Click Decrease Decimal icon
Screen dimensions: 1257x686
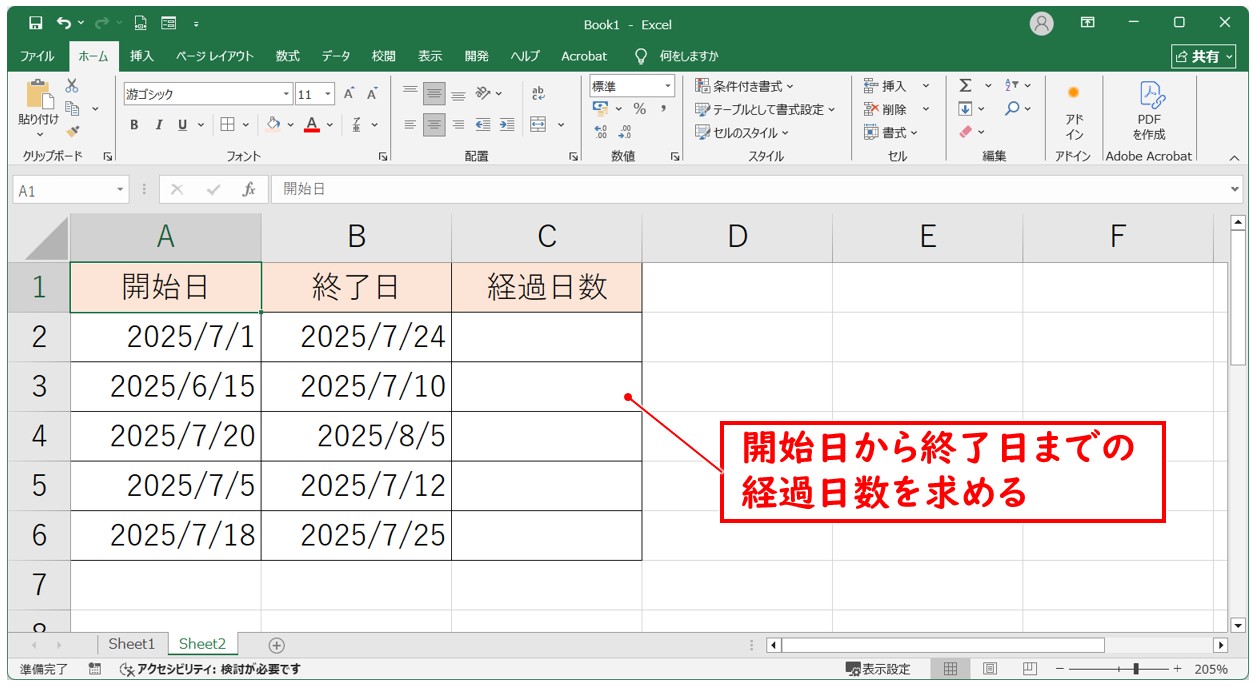pyautogui.click(x=625, y=131)
